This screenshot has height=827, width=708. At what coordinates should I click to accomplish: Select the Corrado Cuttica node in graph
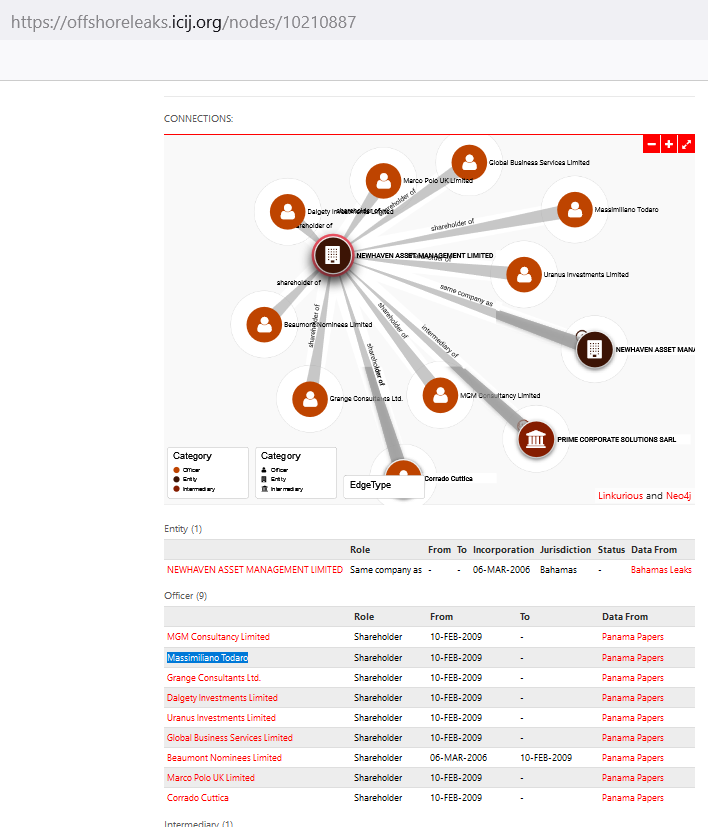click(x=404, y=470)
